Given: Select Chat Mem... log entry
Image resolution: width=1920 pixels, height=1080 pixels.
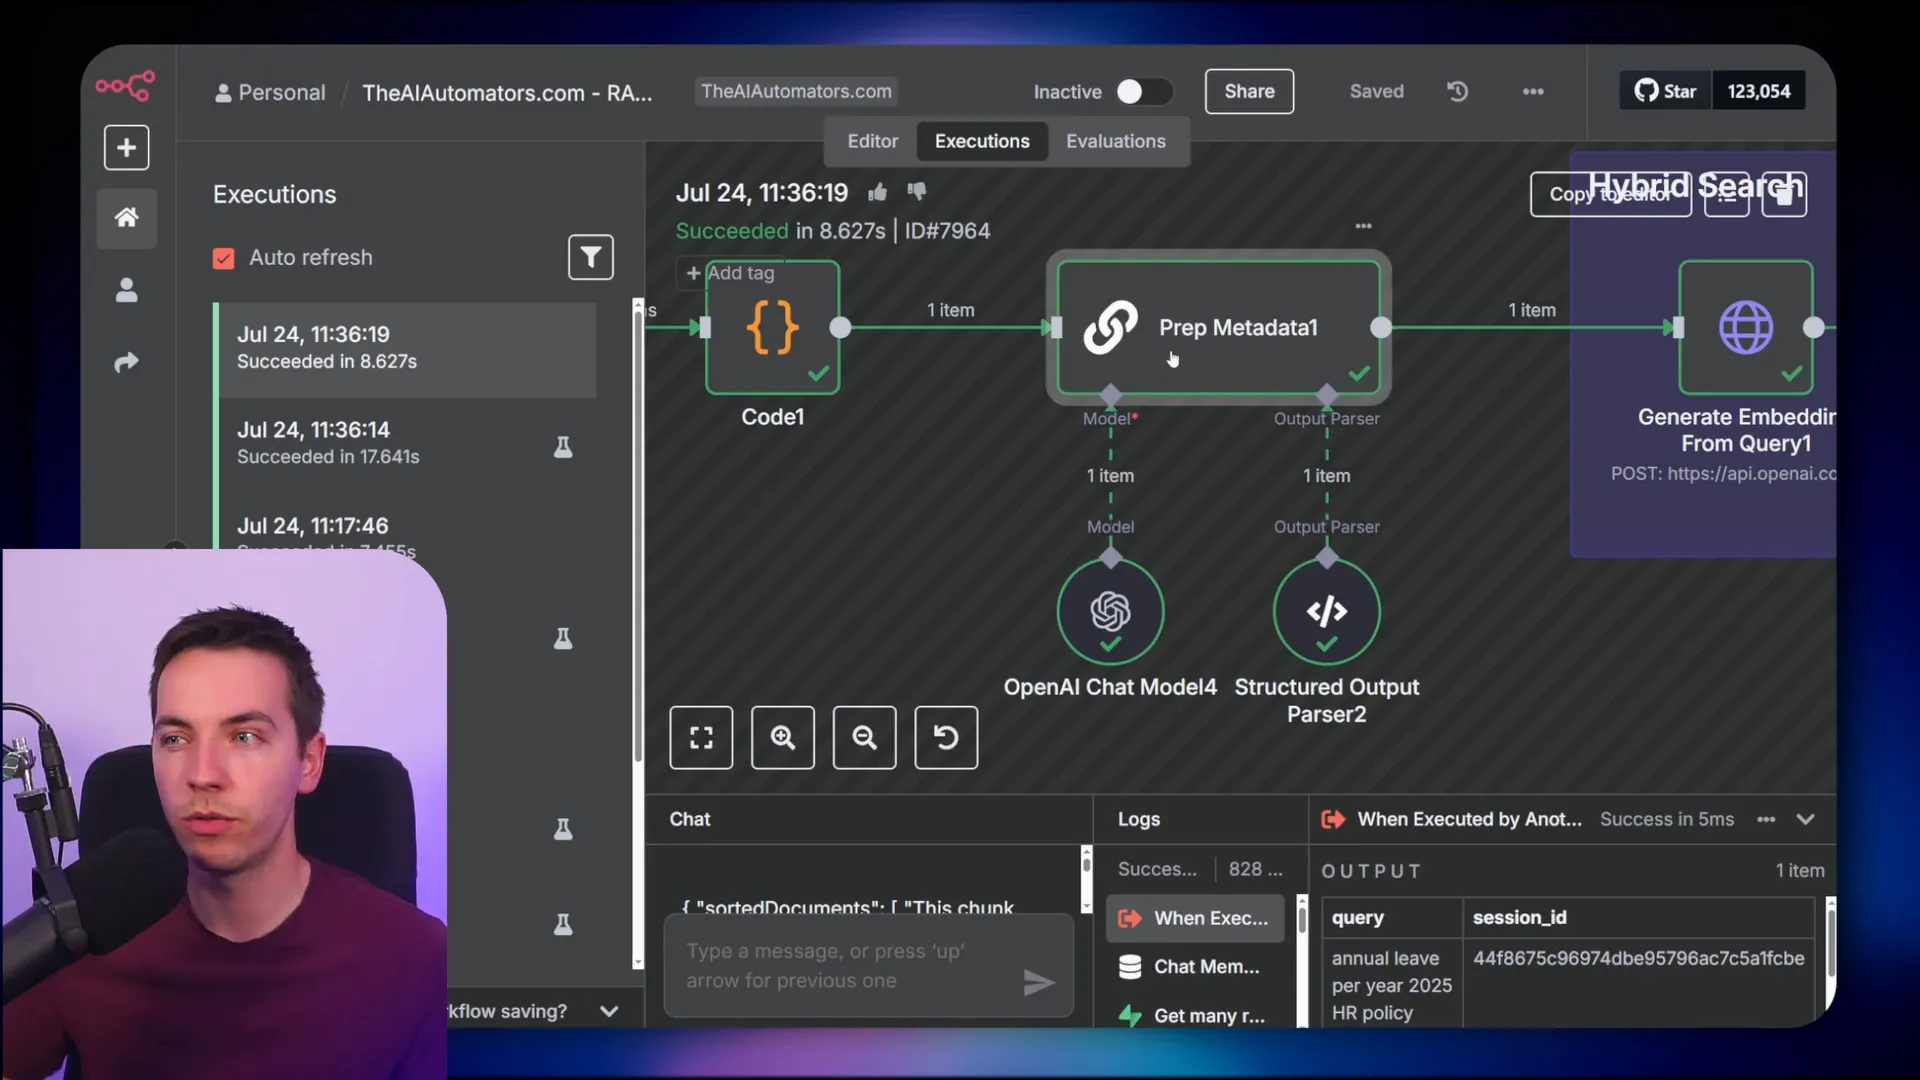Looking at the screenshot, I should point(1195,967).
